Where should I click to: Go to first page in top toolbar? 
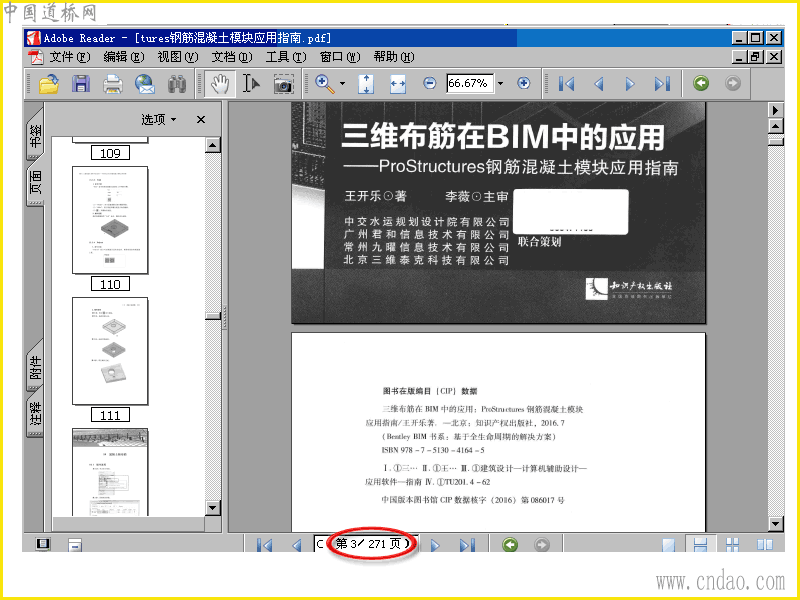pos(566,84)
